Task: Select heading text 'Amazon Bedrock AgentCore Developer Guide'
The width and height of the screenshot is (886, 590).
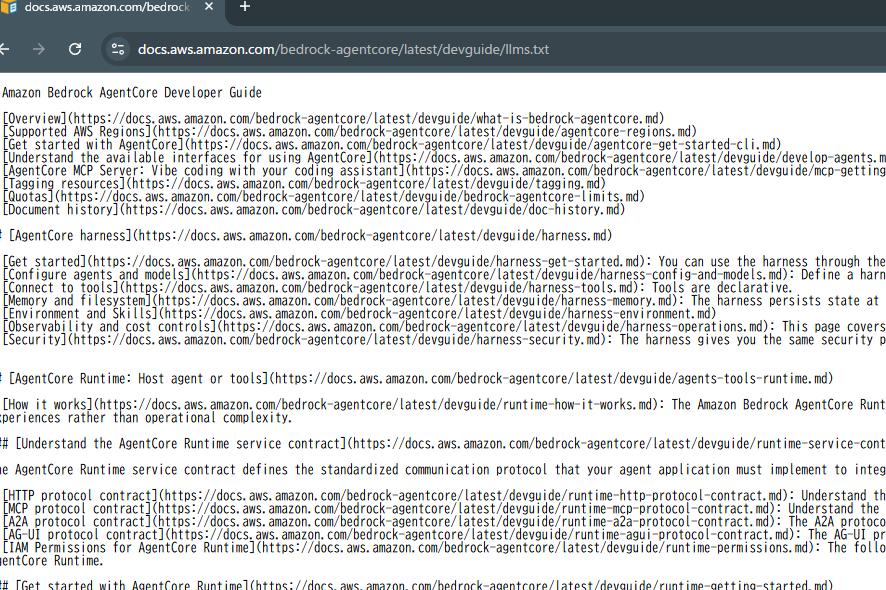Action: coord(132,93)
